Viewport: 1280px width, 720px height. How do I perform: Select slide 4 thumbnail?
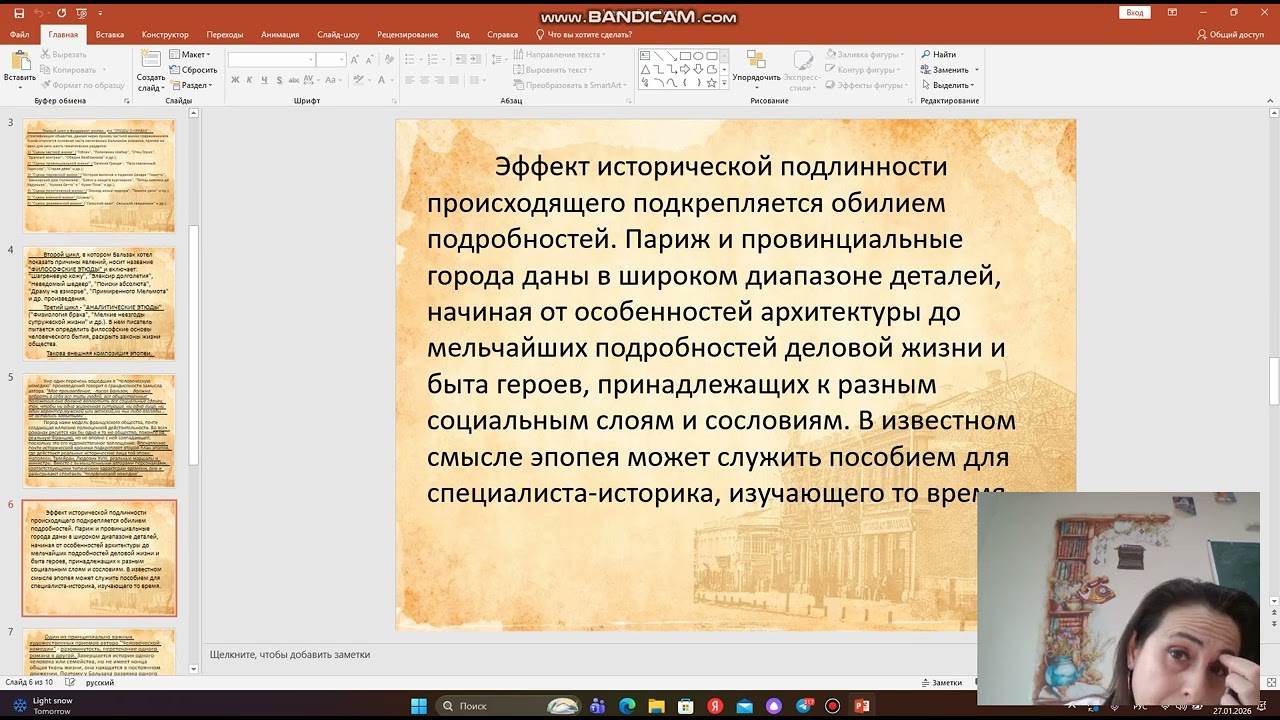tap(99, 303)
